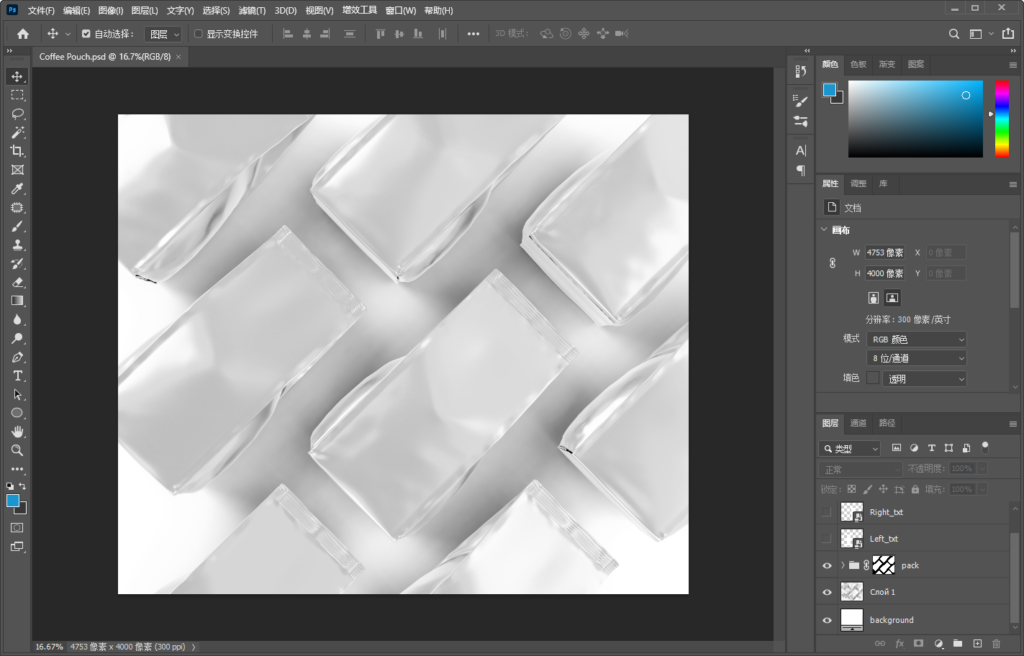The height and width of the screenshot is (656, 1024).
Task: Add a layer style fx icon
Action: (x=899, y=644)
